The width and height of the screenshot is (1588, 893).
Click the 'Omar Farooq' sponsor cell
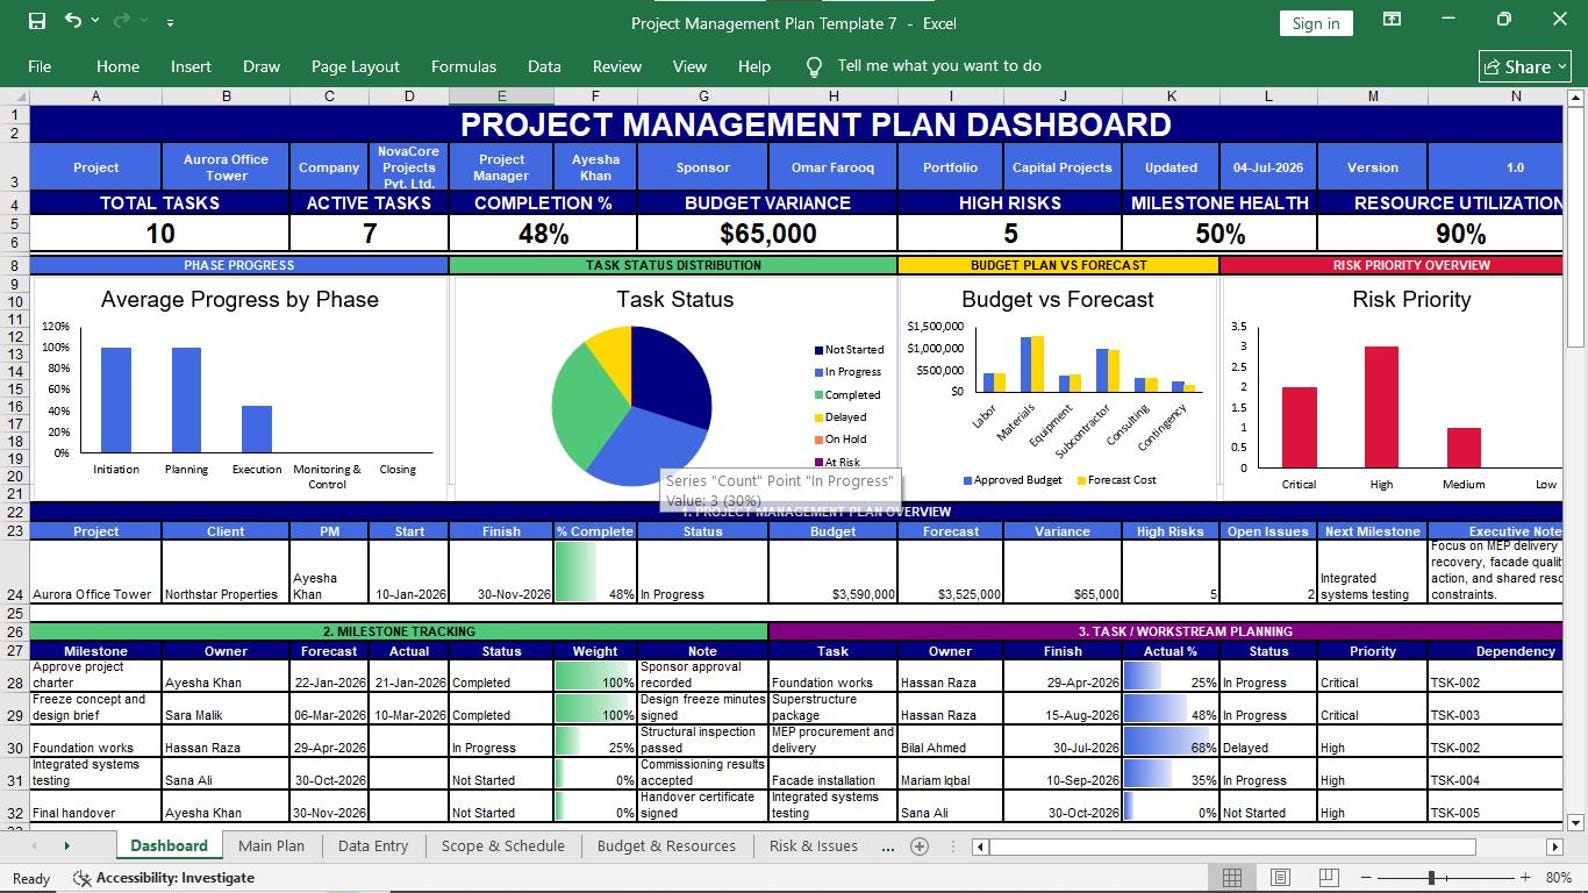(x=833, y=167)
